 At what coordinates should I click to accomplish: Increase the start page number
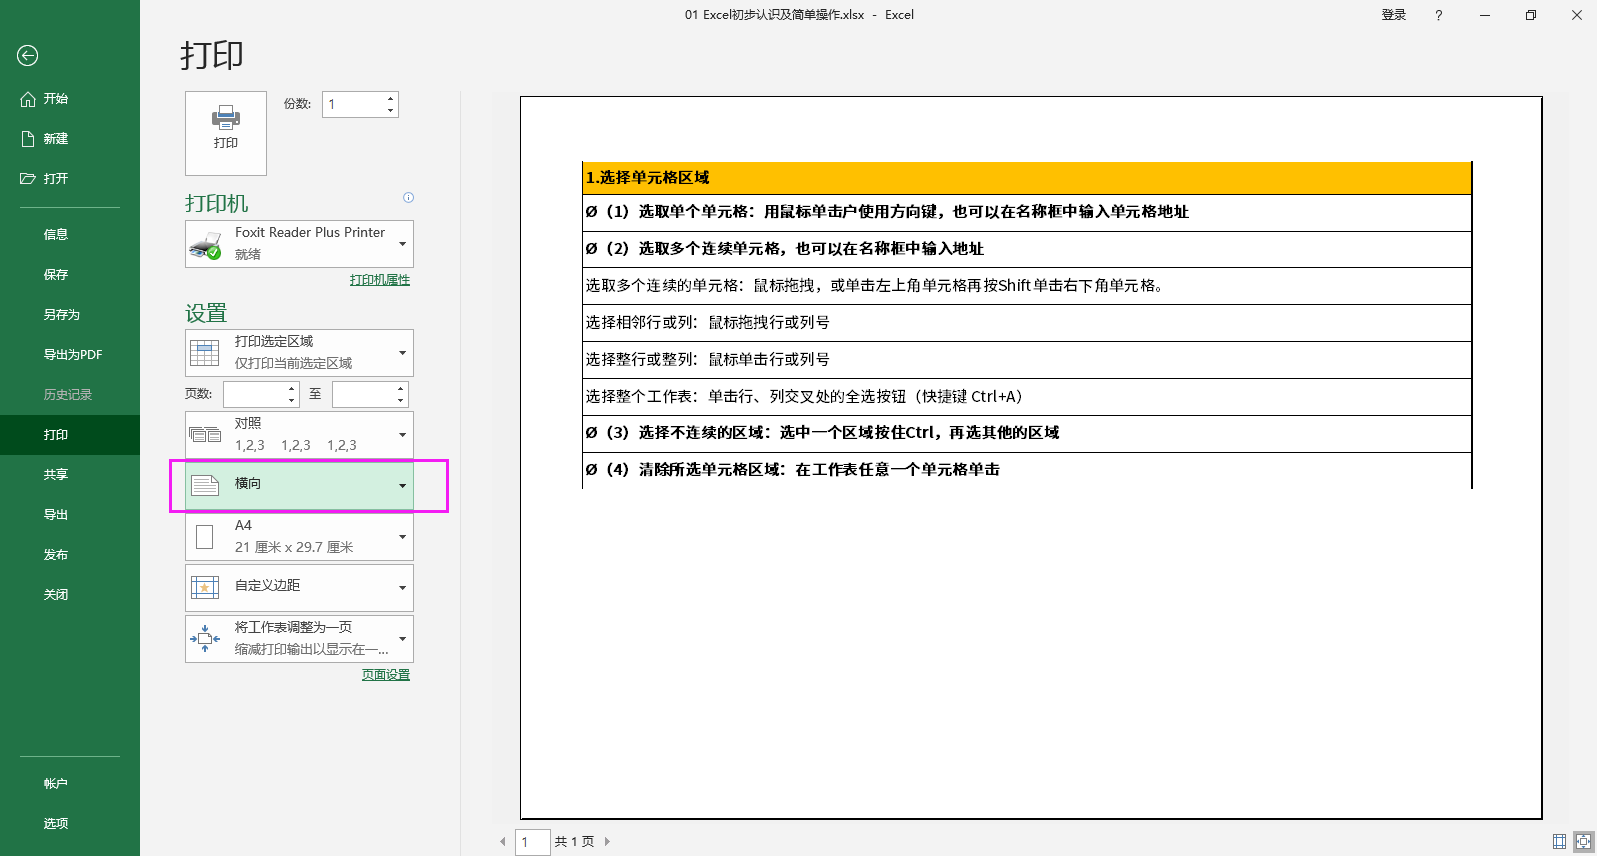coord(292,388)
